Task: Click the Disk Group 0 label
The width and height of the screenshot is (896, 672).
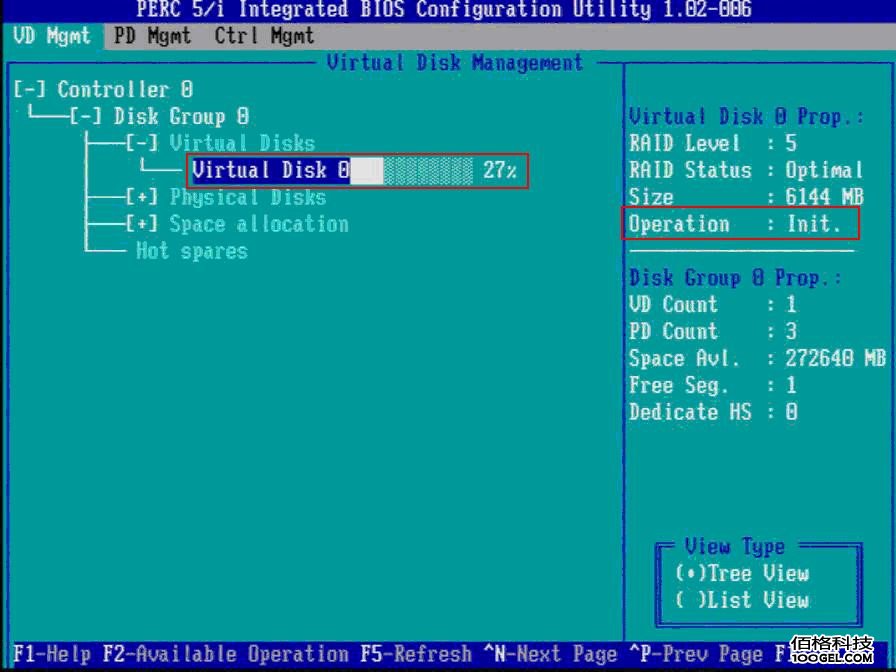Action: [x=181, y=117]
